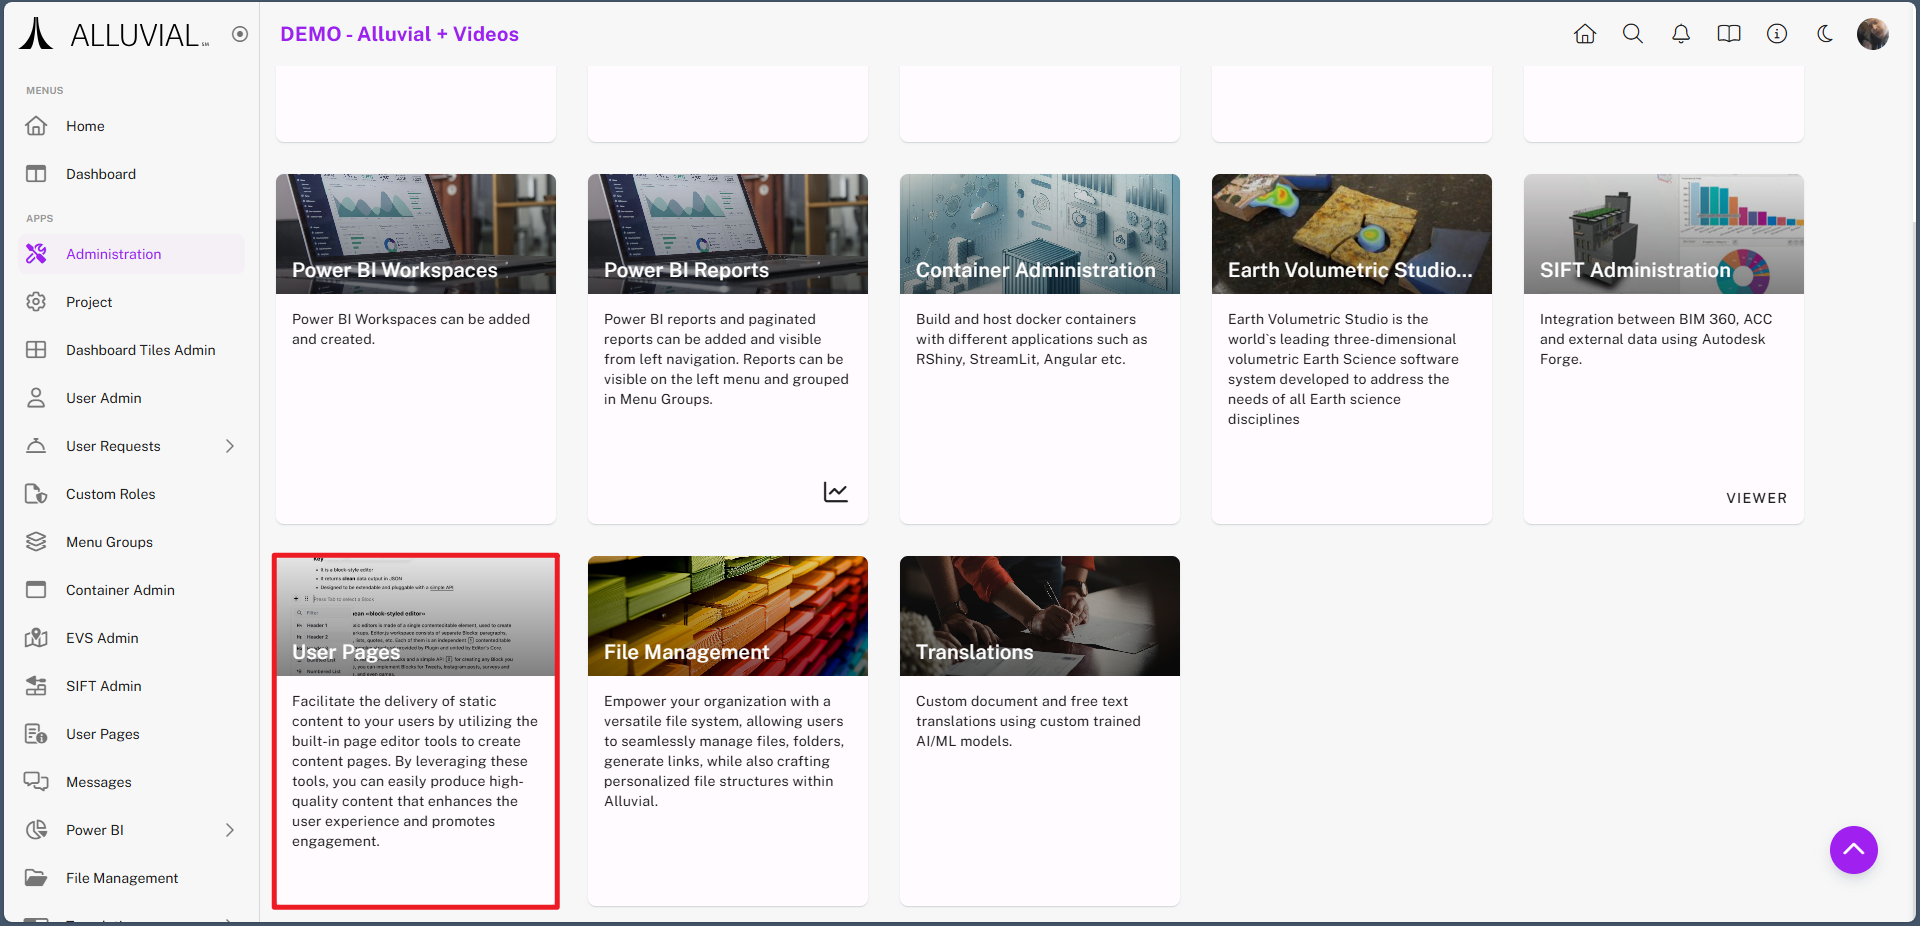Expand the User Requests submenu
Viewport: 1920px width, 926px height.
(x=230, y=446)
